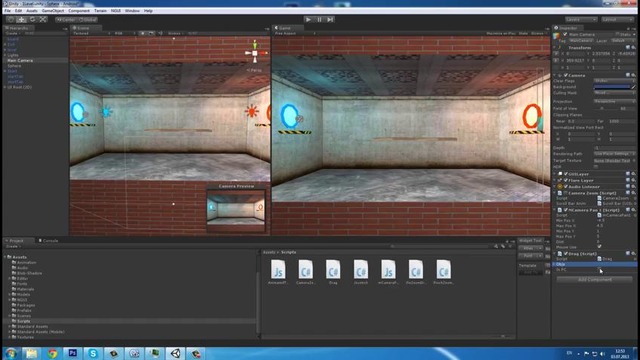Open the Layers dropdown in the top toolbar
This screenshot has width=640, height=360.
click(x=581, y=20)
